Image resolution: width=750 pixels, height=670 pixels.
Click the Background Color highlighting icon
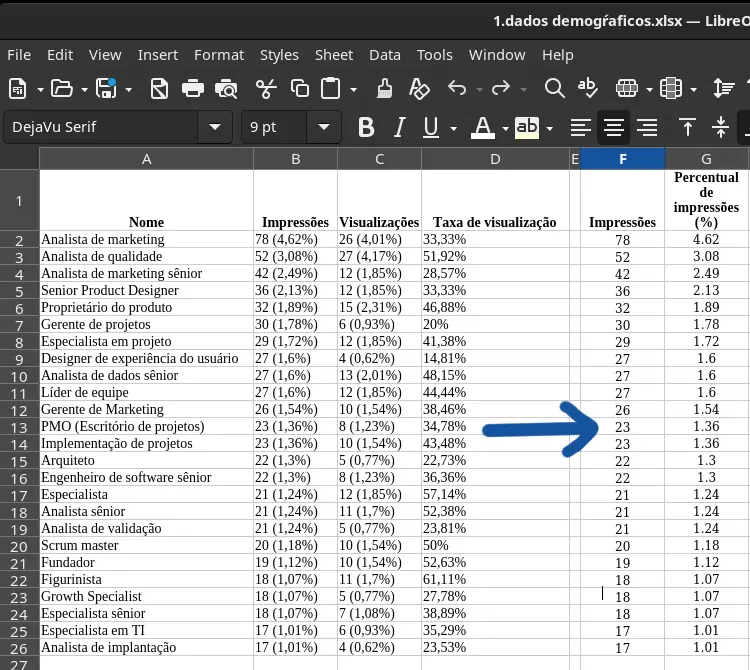pyautogui.click(x=527, y=127)
